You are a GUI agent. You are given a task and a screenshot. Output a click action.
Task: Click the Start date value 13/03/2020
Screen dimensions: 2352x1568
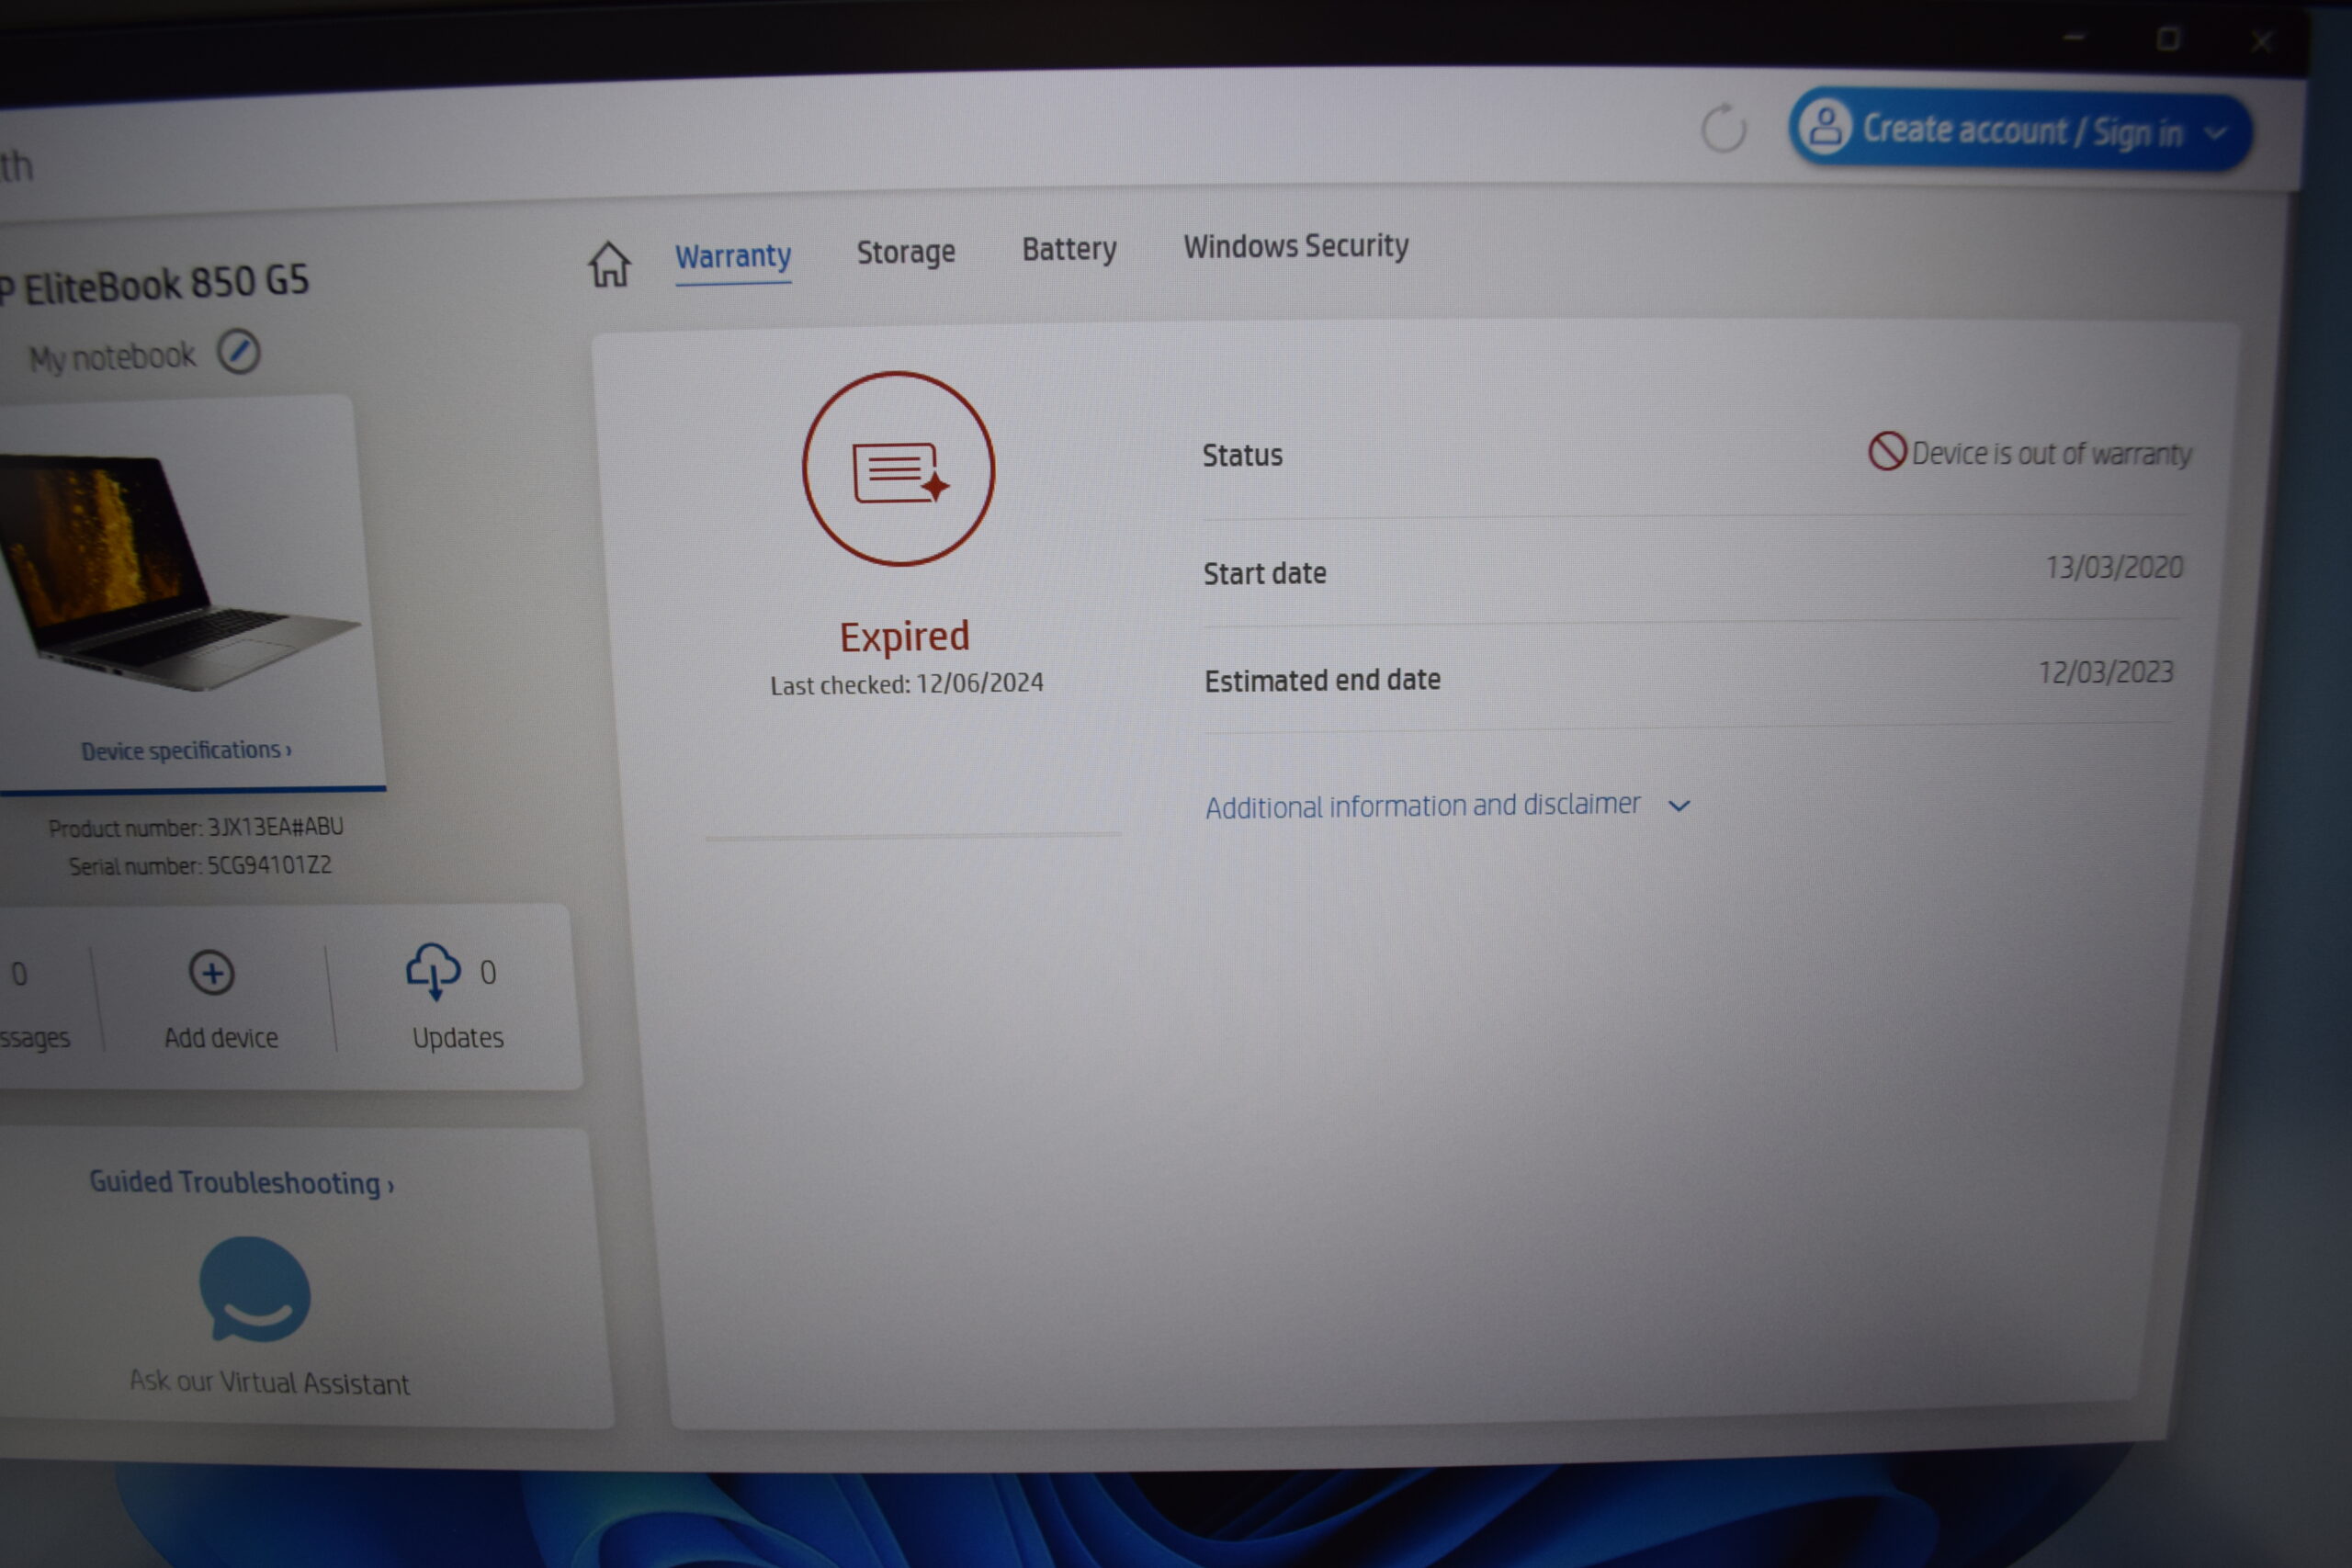2113,568
